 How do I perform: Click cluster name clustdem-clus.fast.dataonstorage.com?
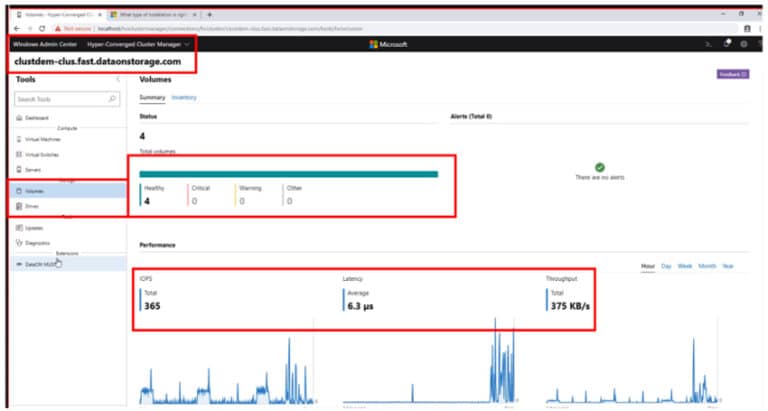click(97, 62)
